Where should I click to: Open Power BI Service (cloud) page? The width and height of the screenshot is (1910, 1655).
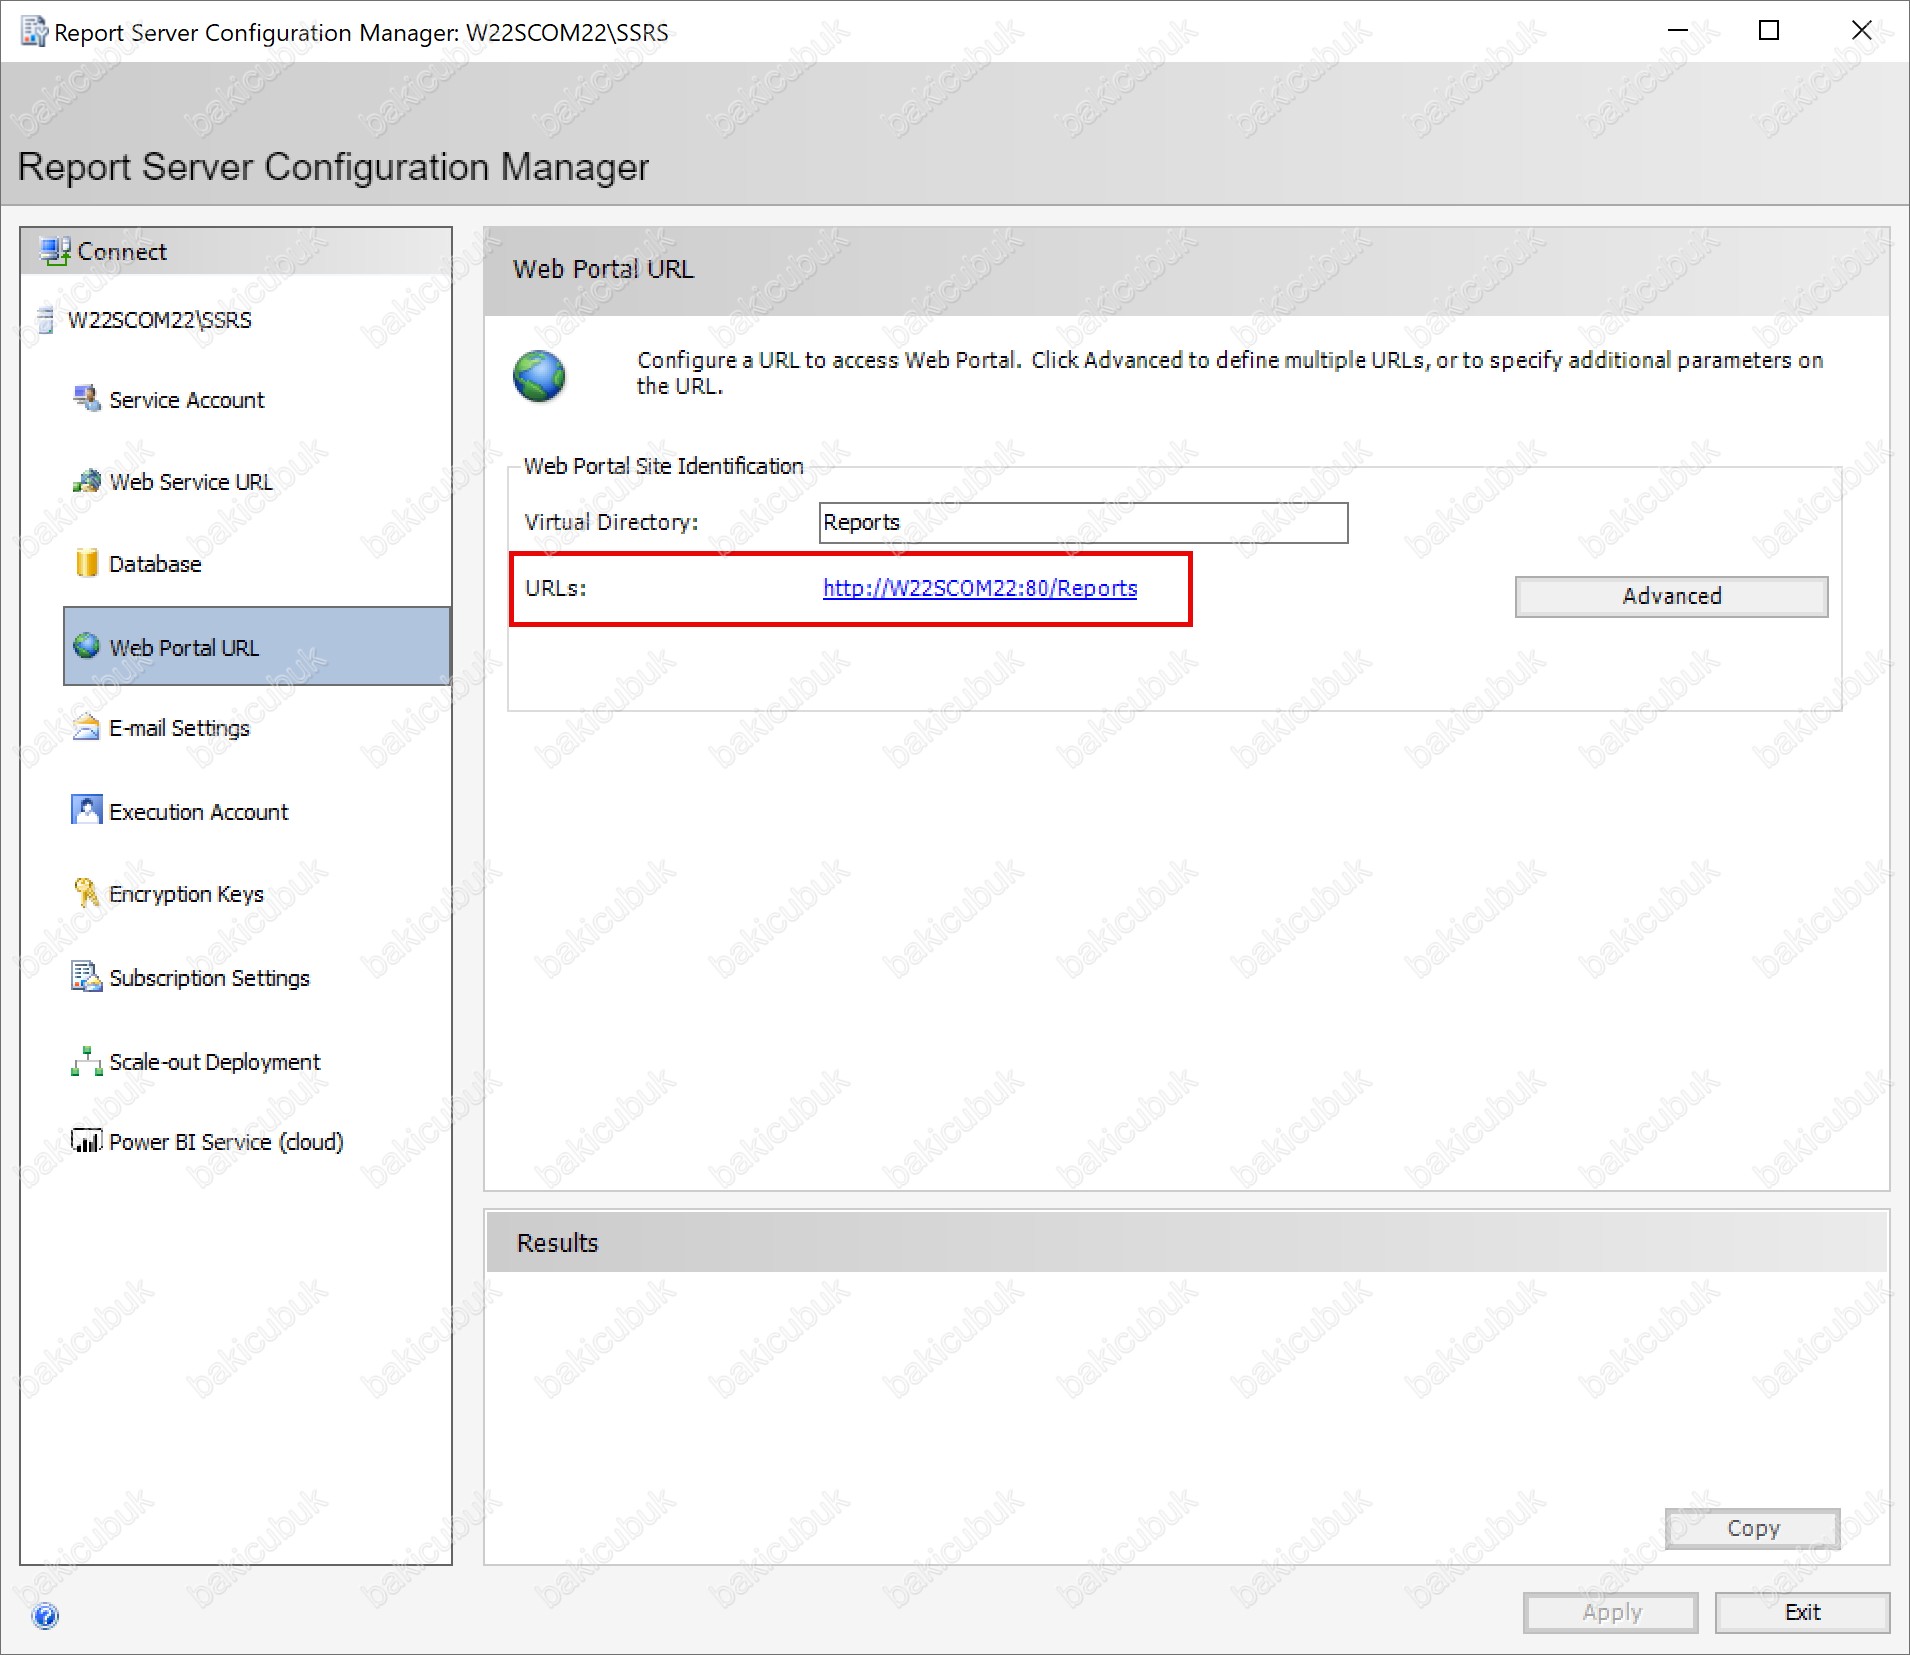[226, 1142]
